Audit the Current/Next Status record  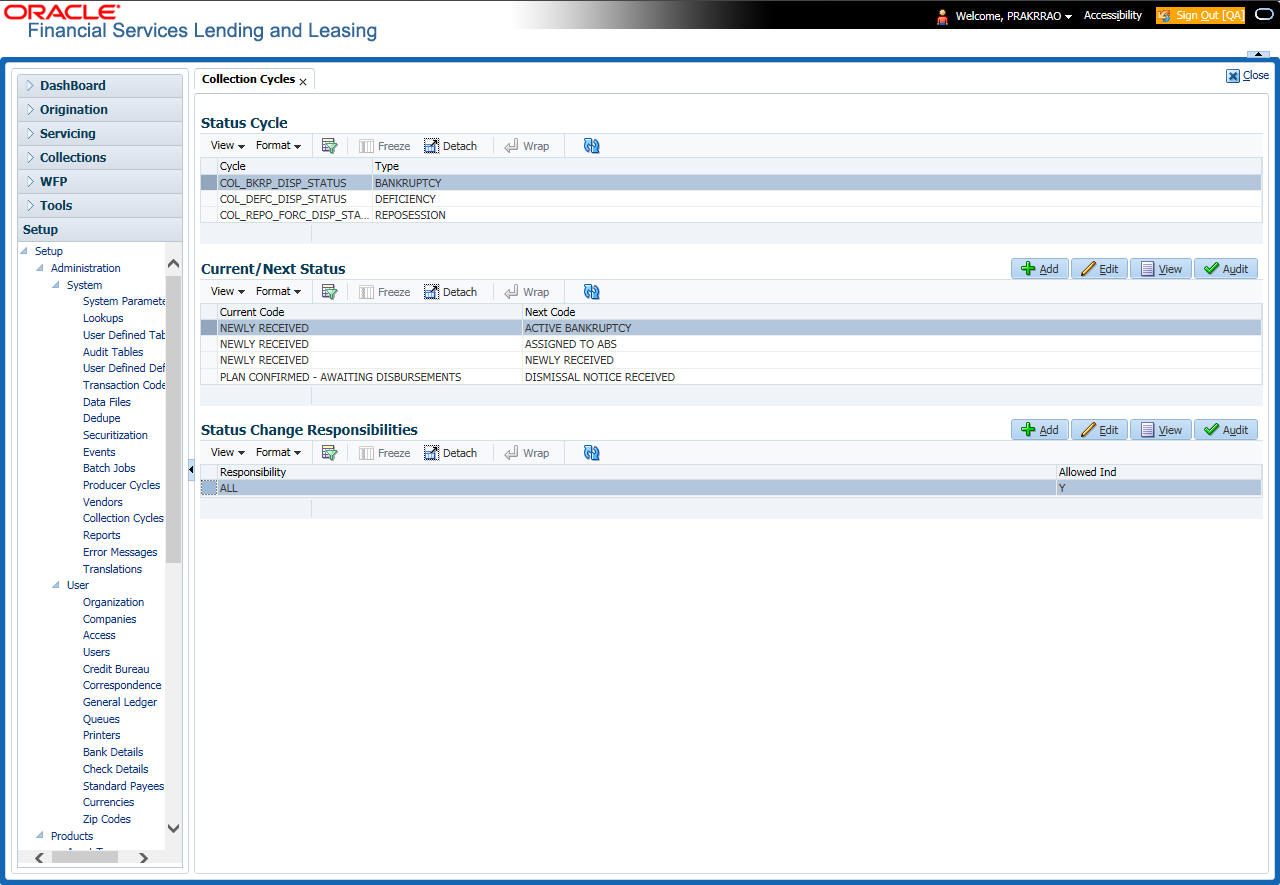[1226, 269]
